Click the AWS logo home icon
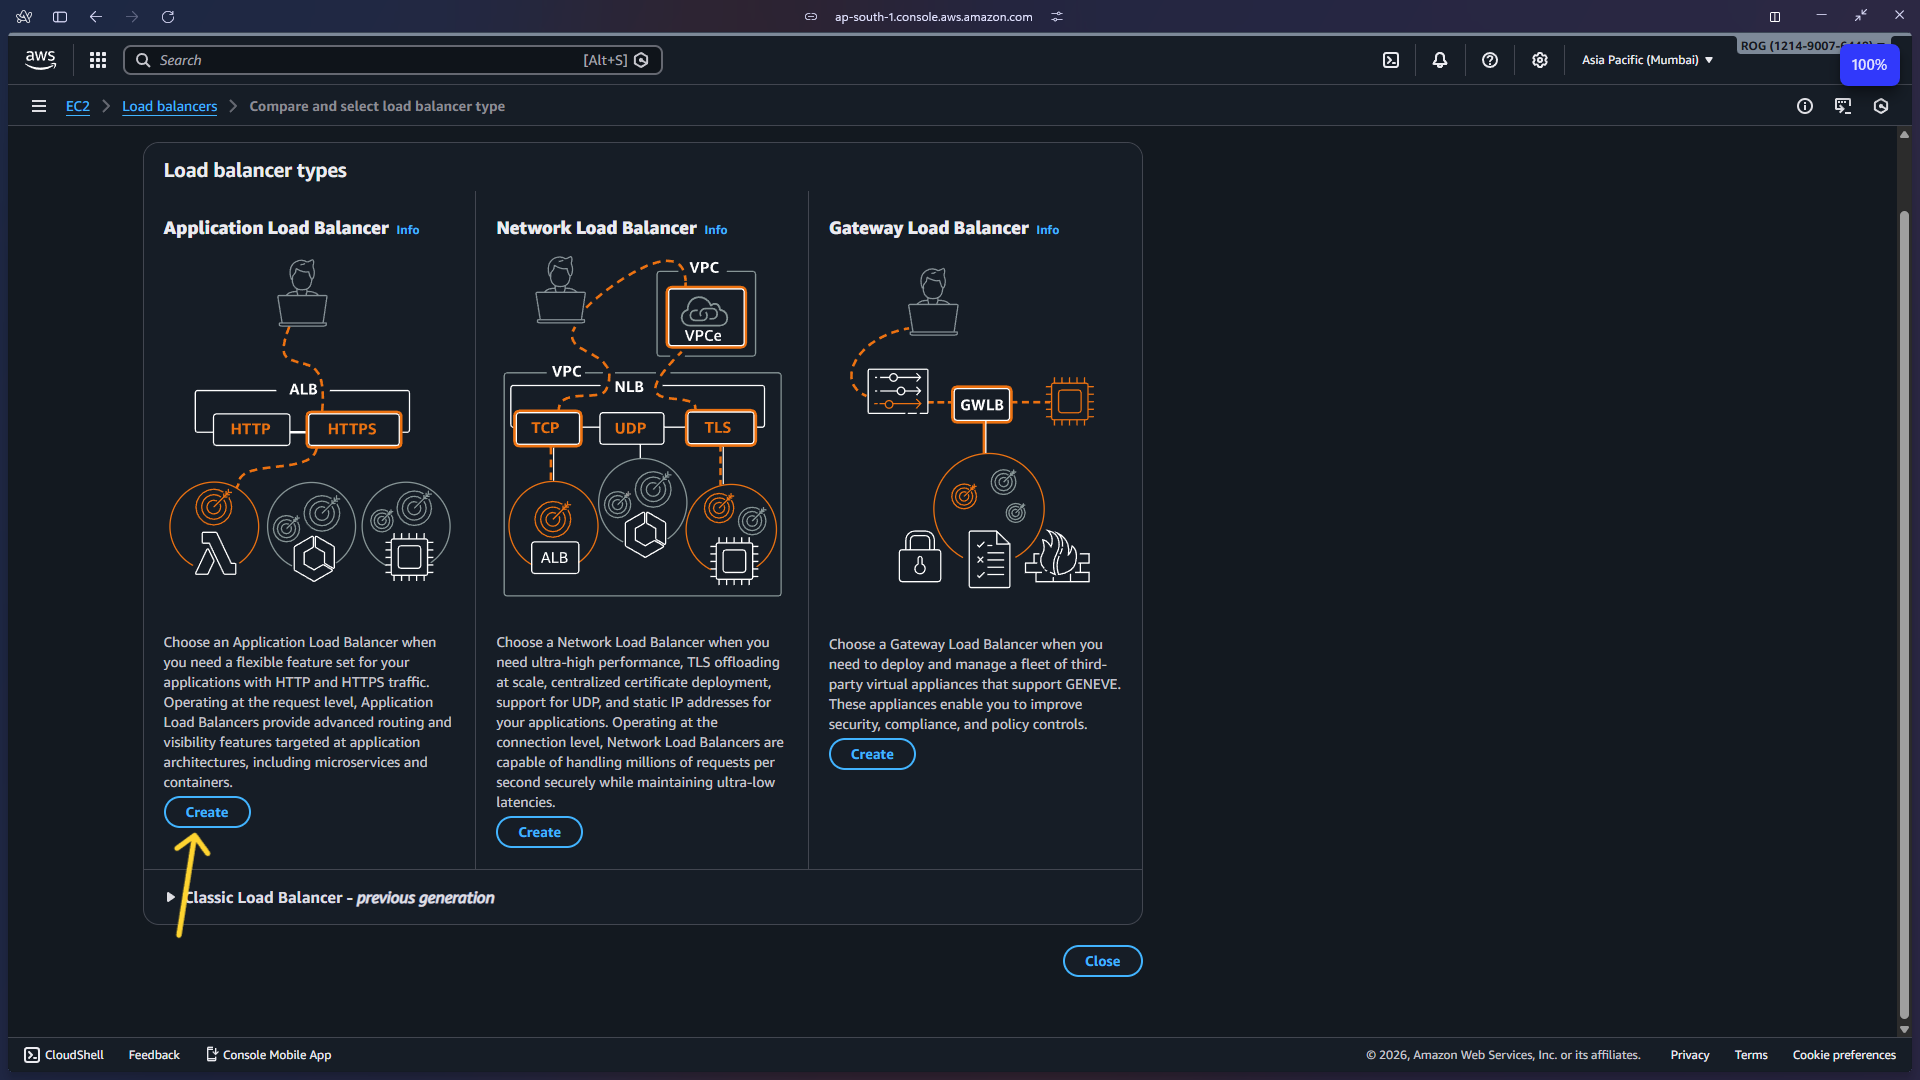 coord(40,60)
